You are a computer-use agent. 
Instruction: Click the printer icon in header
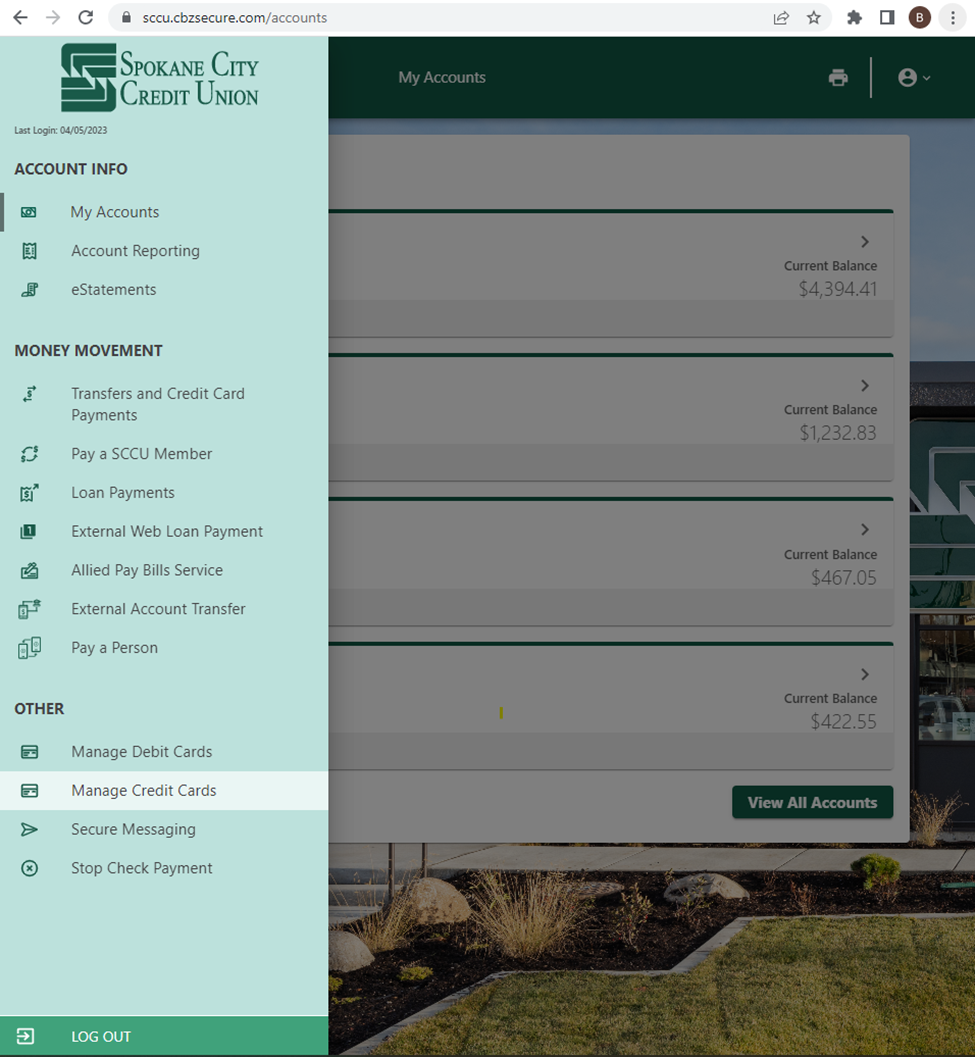pos(838,78)
